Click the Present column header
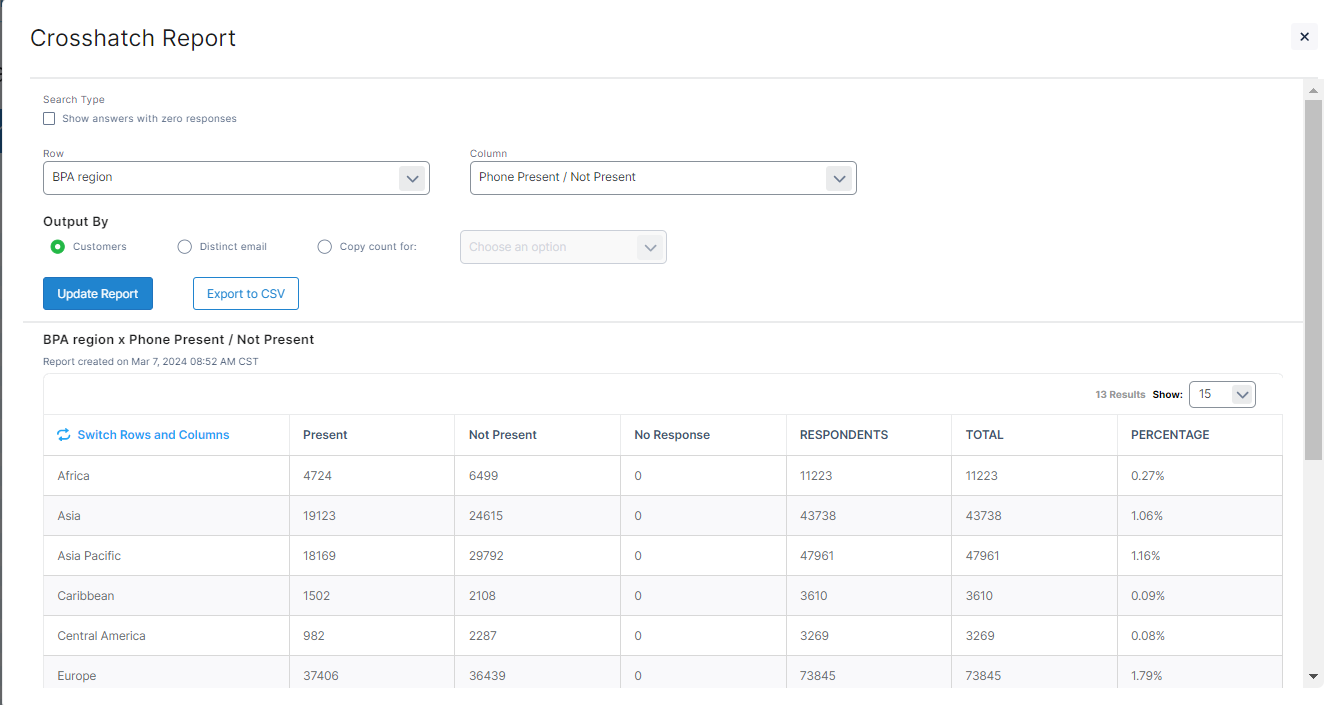 pos(325,435)
